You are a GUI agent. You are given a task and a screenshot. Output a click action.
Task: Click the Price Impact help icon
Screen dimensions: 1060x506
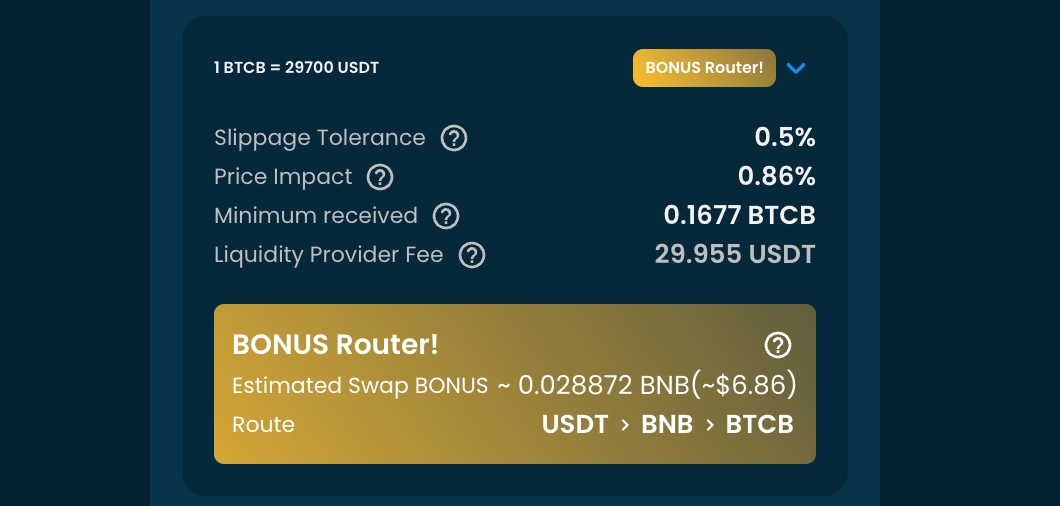[380, 177]
